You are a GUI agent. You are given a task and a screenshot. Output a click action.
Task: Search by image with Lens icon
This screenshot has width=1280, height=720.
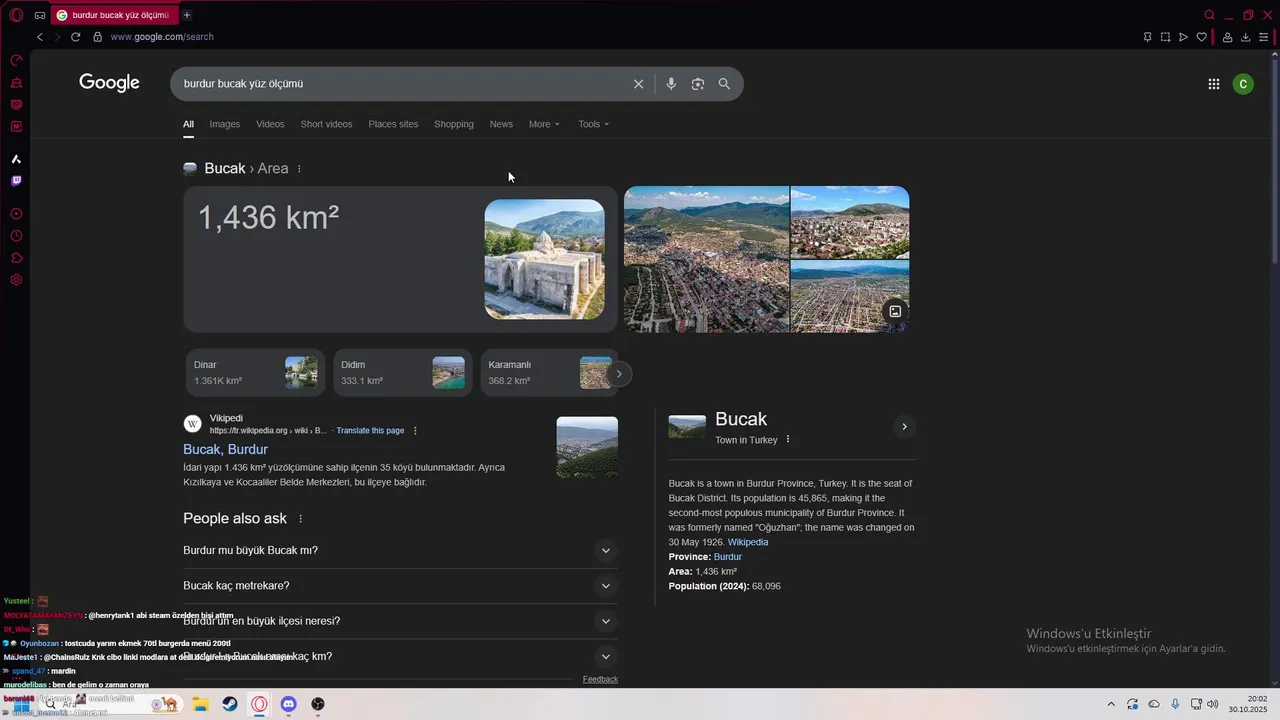coord(698,84)
